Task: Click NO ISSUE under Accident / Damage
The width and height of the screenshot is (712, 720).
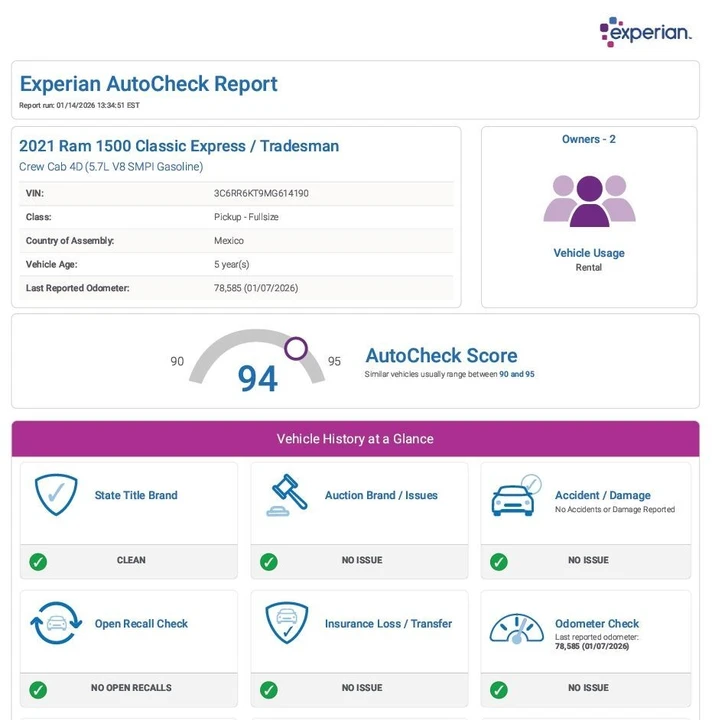Action: coord(589,560)
